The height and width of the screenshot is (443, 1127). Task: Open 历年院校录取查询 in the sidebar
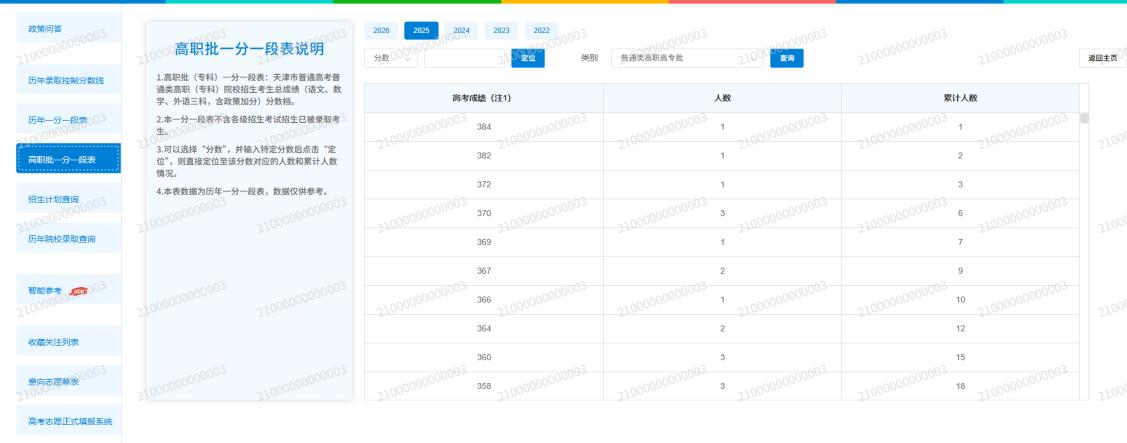pos(68,238)
